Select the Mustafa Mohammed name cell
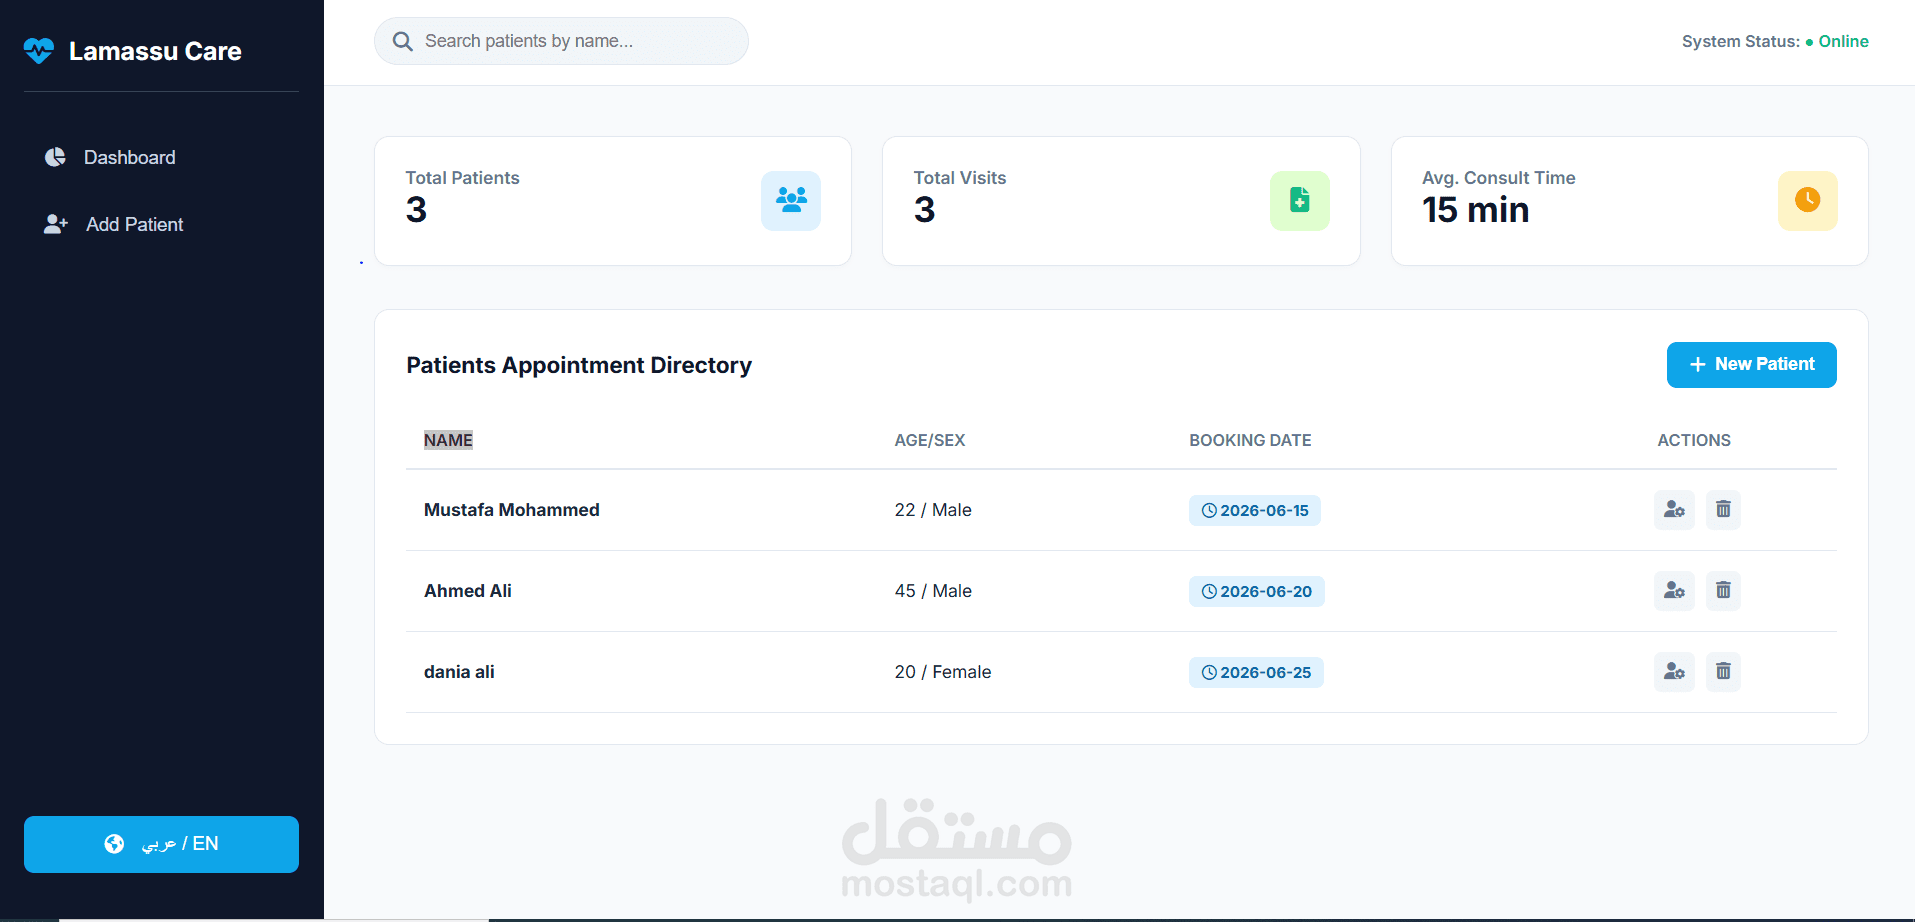The image size is (1915, 922). (512, 510)
